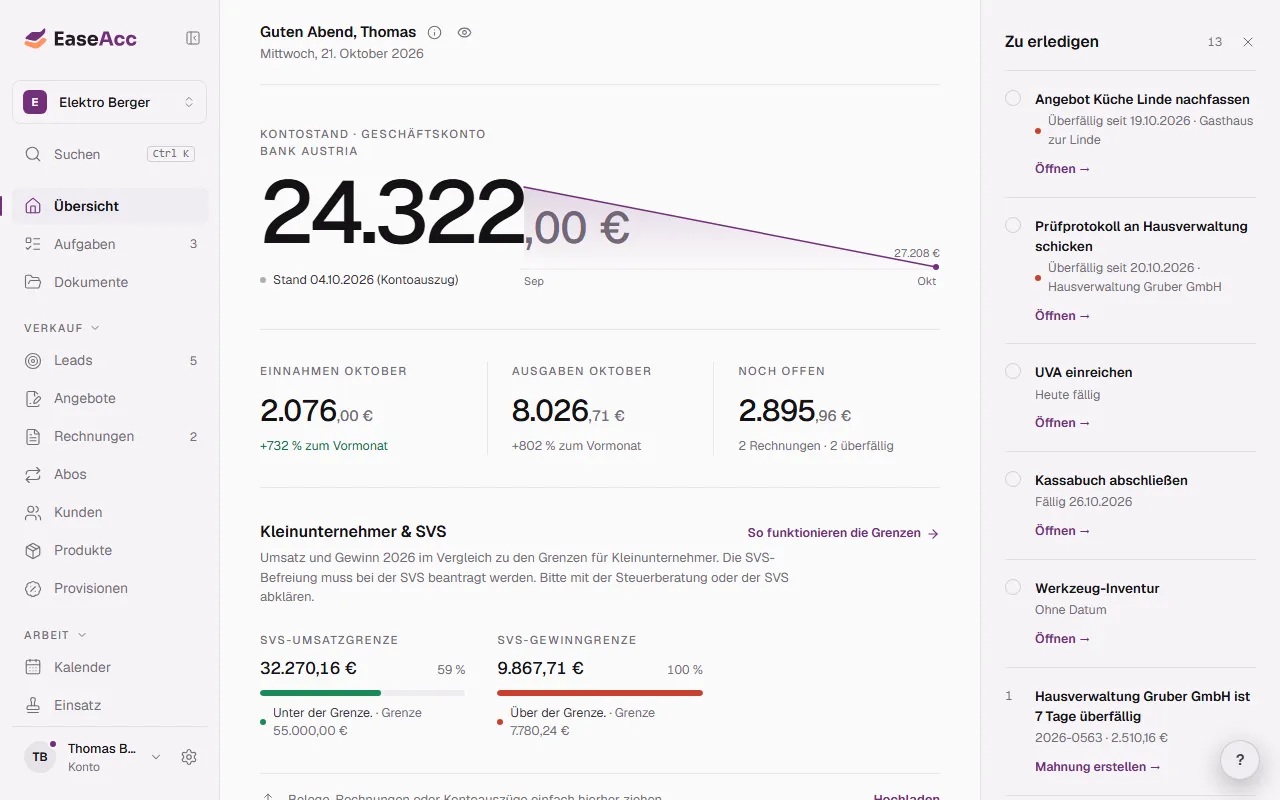Click Mahnung erstellen link
This screenshot has height=800, width=1280.
(x=1098, y=767)
